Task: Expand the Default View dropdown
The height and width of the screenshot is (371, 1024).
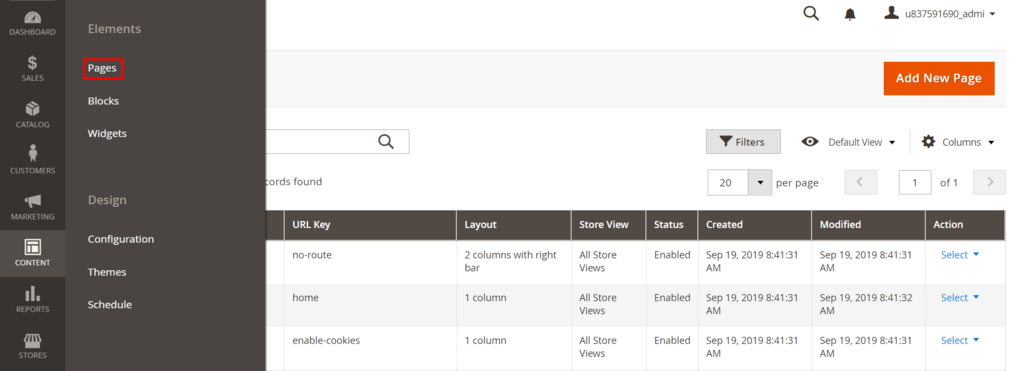Action: click(x=848, y=142)
